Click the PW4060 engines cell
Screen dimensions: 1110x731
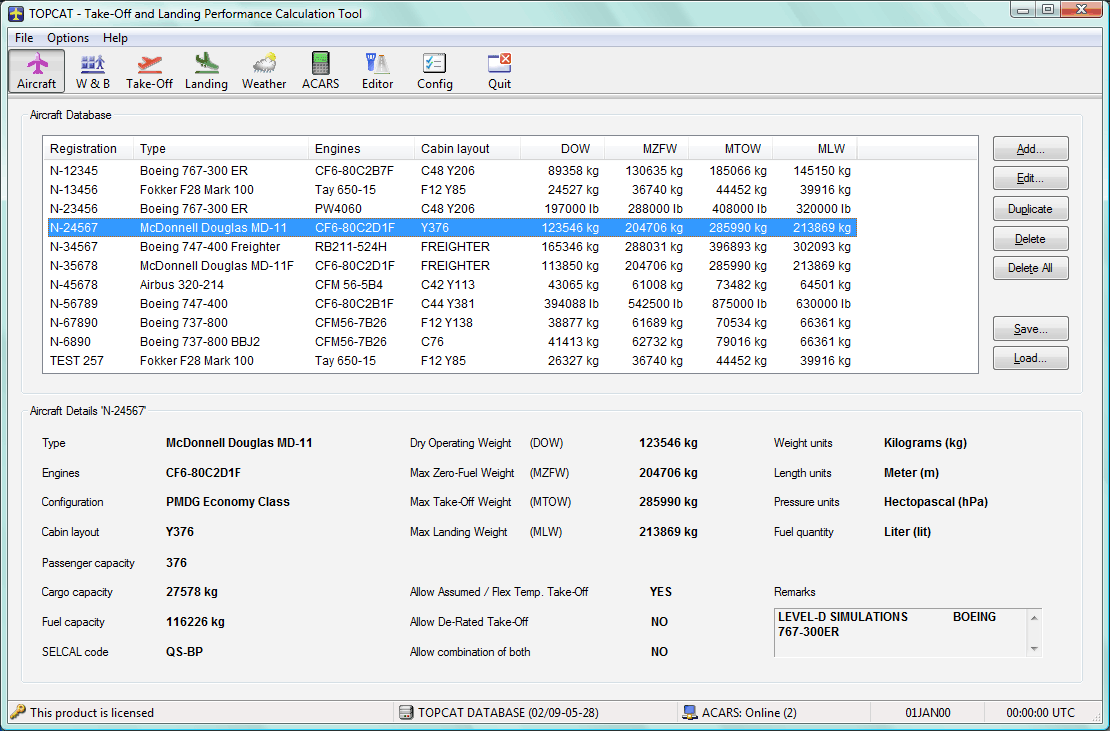pos(338,209)
